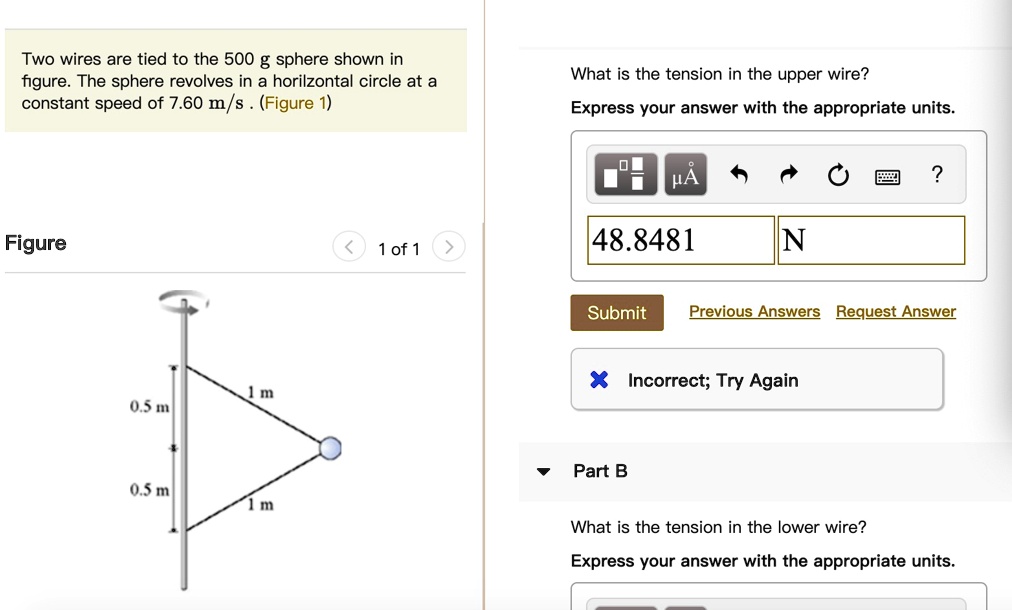Go to the previous figure with left chevron
Screen dimensions: 1012x610
(x=349, y=246)
